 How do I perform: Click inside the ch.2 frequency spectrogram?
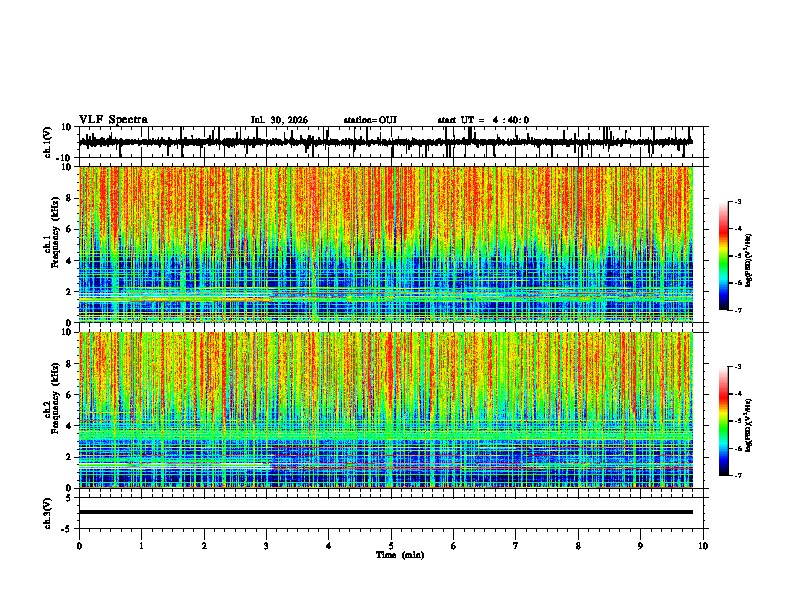(386, 410)
